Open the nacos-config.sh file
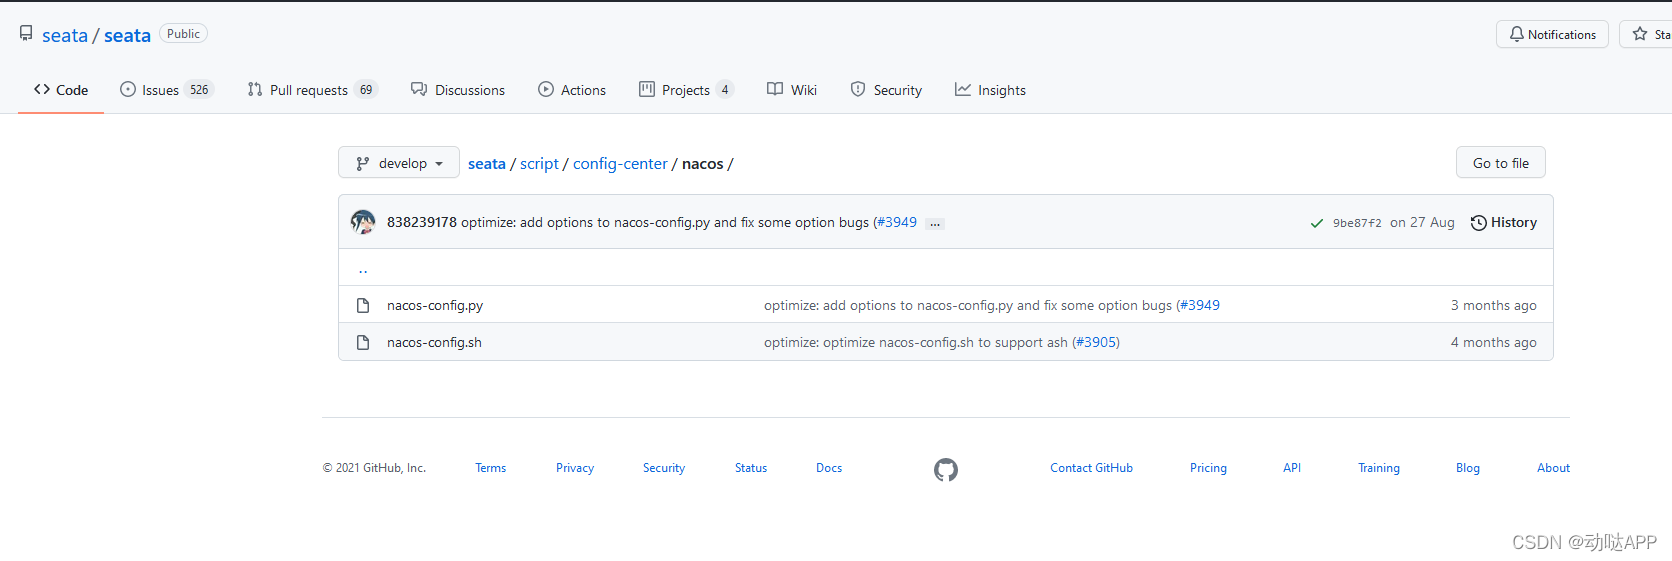Image resolution: width=1672 pixels, height=561 pixels. [x=434, y=342]
